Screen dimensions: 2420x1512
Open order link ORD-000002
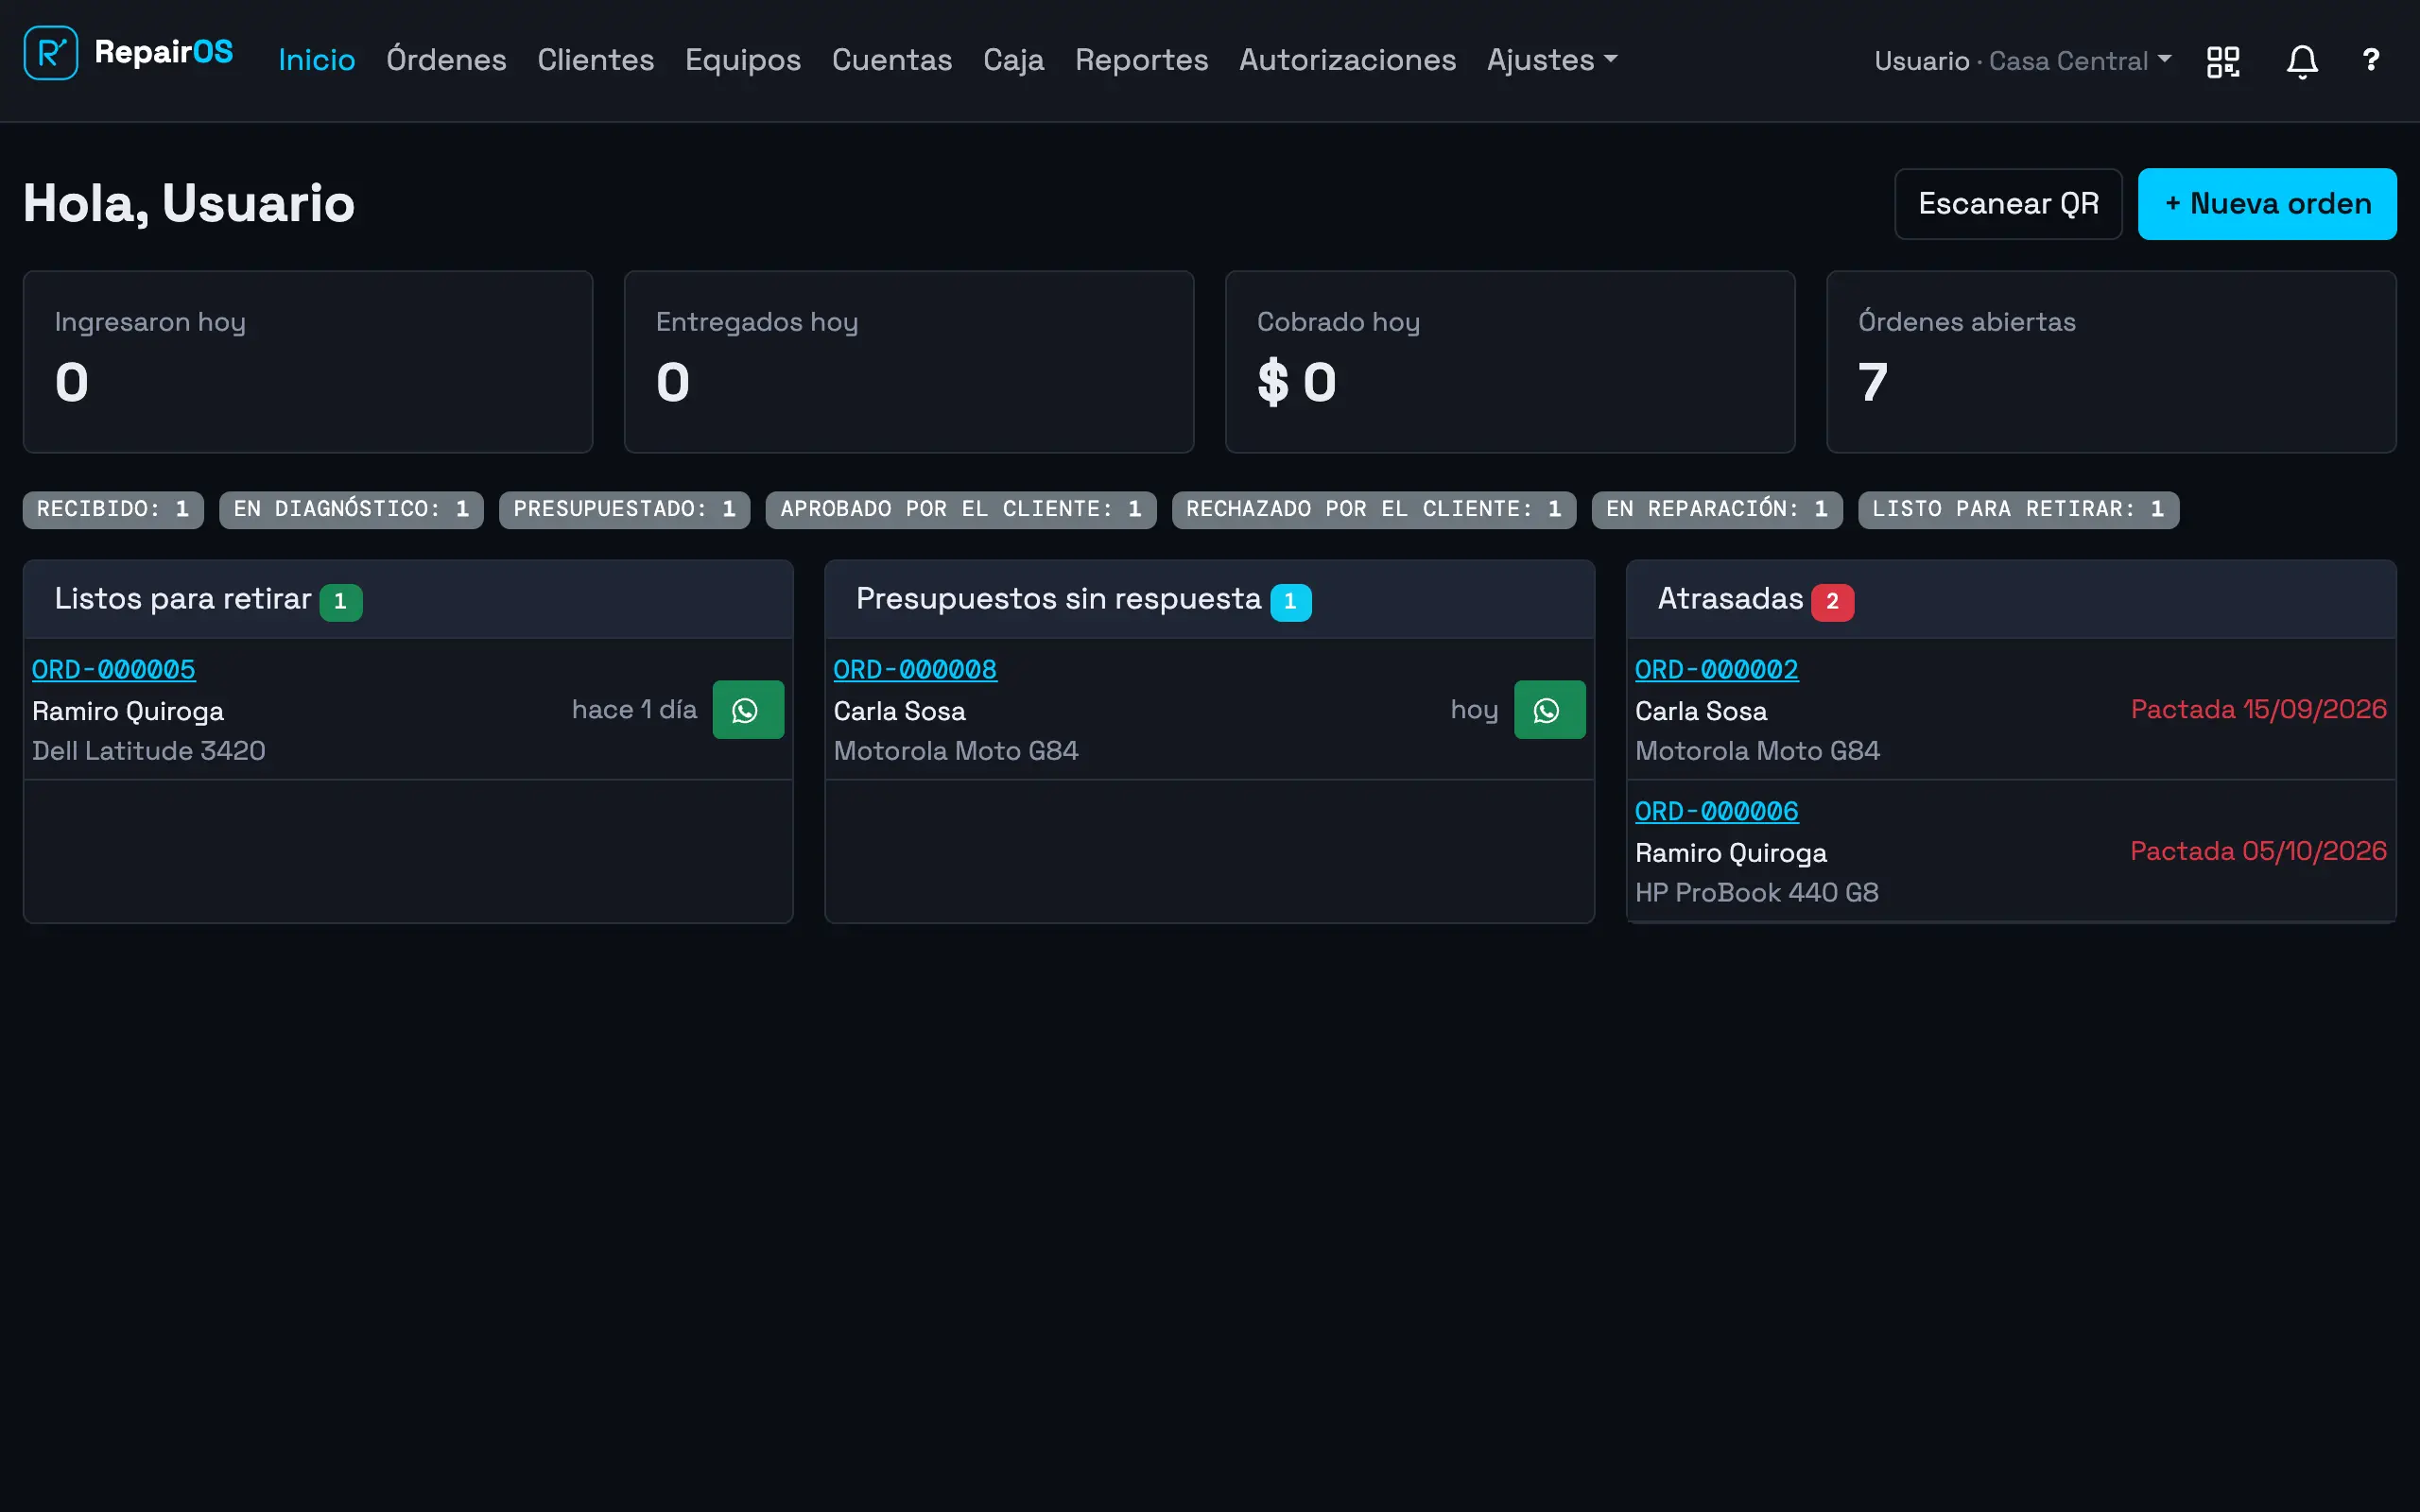coord(1717,670)
